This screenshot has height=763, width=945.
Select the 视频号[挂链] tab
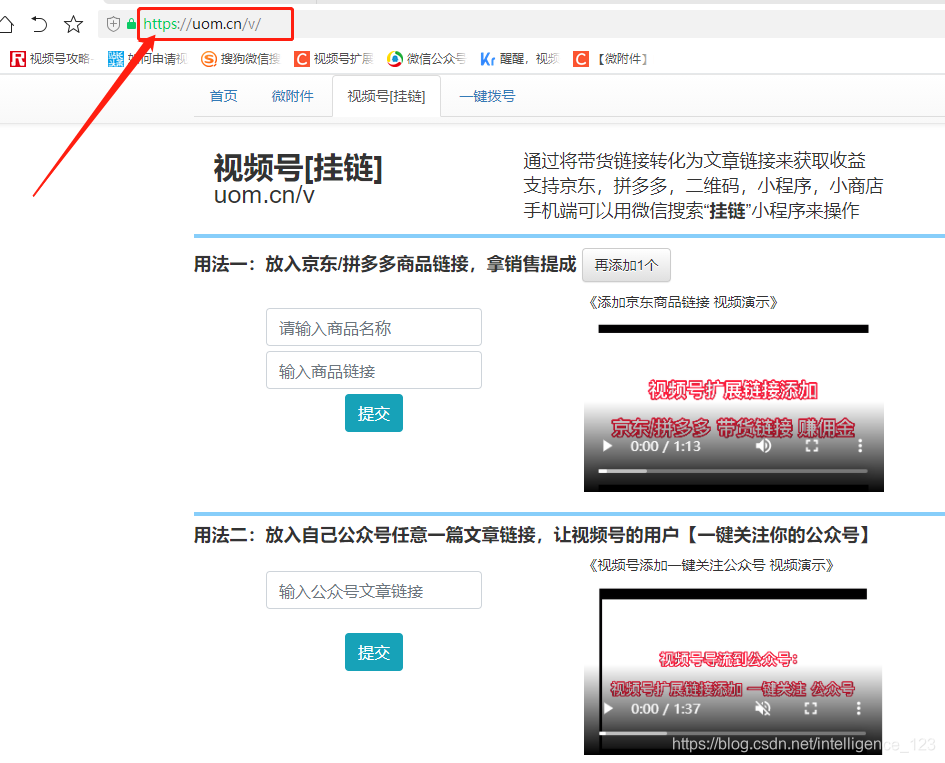(386, 96)
